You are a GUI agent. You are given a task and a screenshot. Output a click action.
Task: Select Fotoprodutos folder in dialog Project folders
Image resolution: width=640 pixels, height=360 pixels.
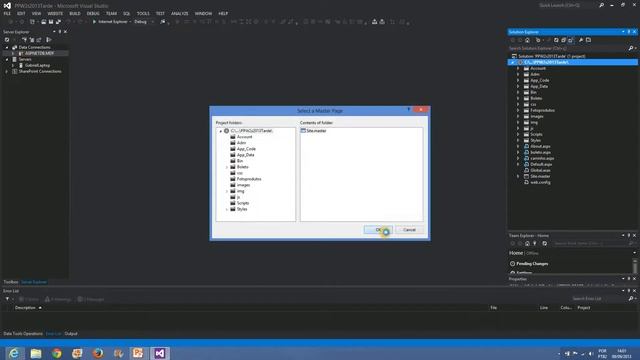click(x=249, y=179)
